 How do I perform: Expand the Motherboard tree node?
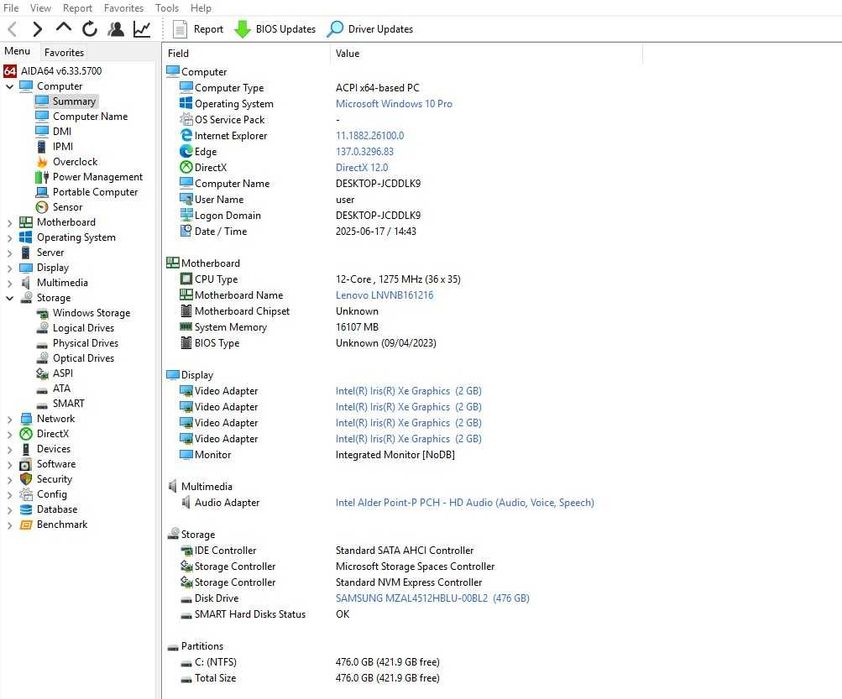point(10,222)
